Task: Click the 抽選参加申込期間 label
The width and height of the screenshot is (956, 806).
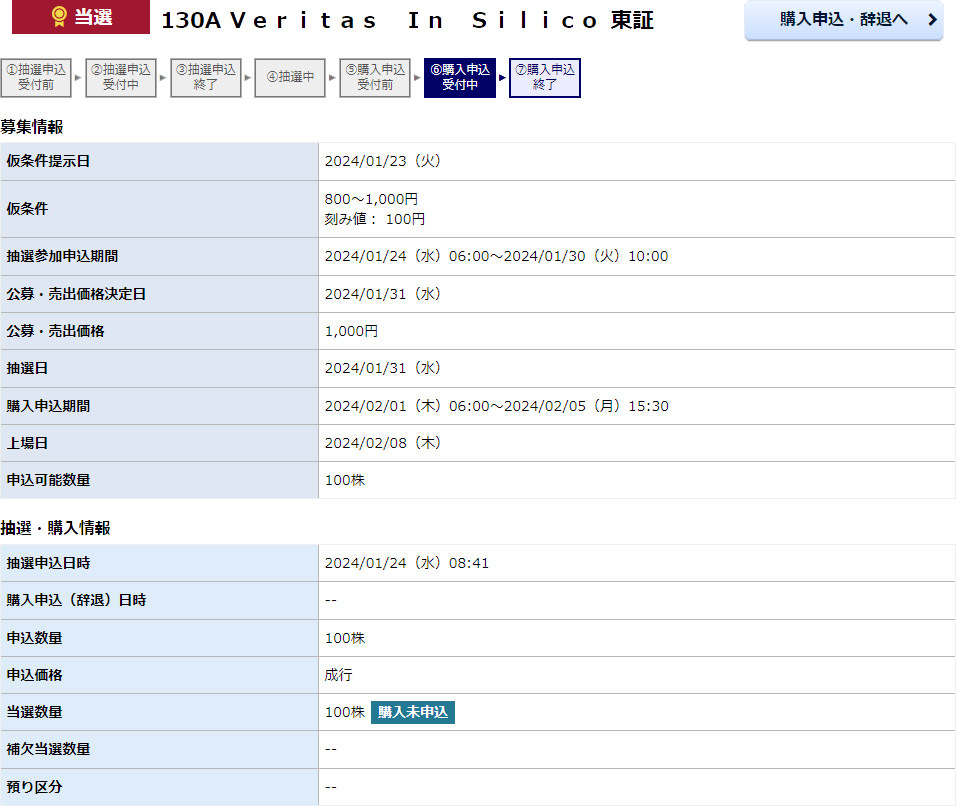Action: coord(62,256)
